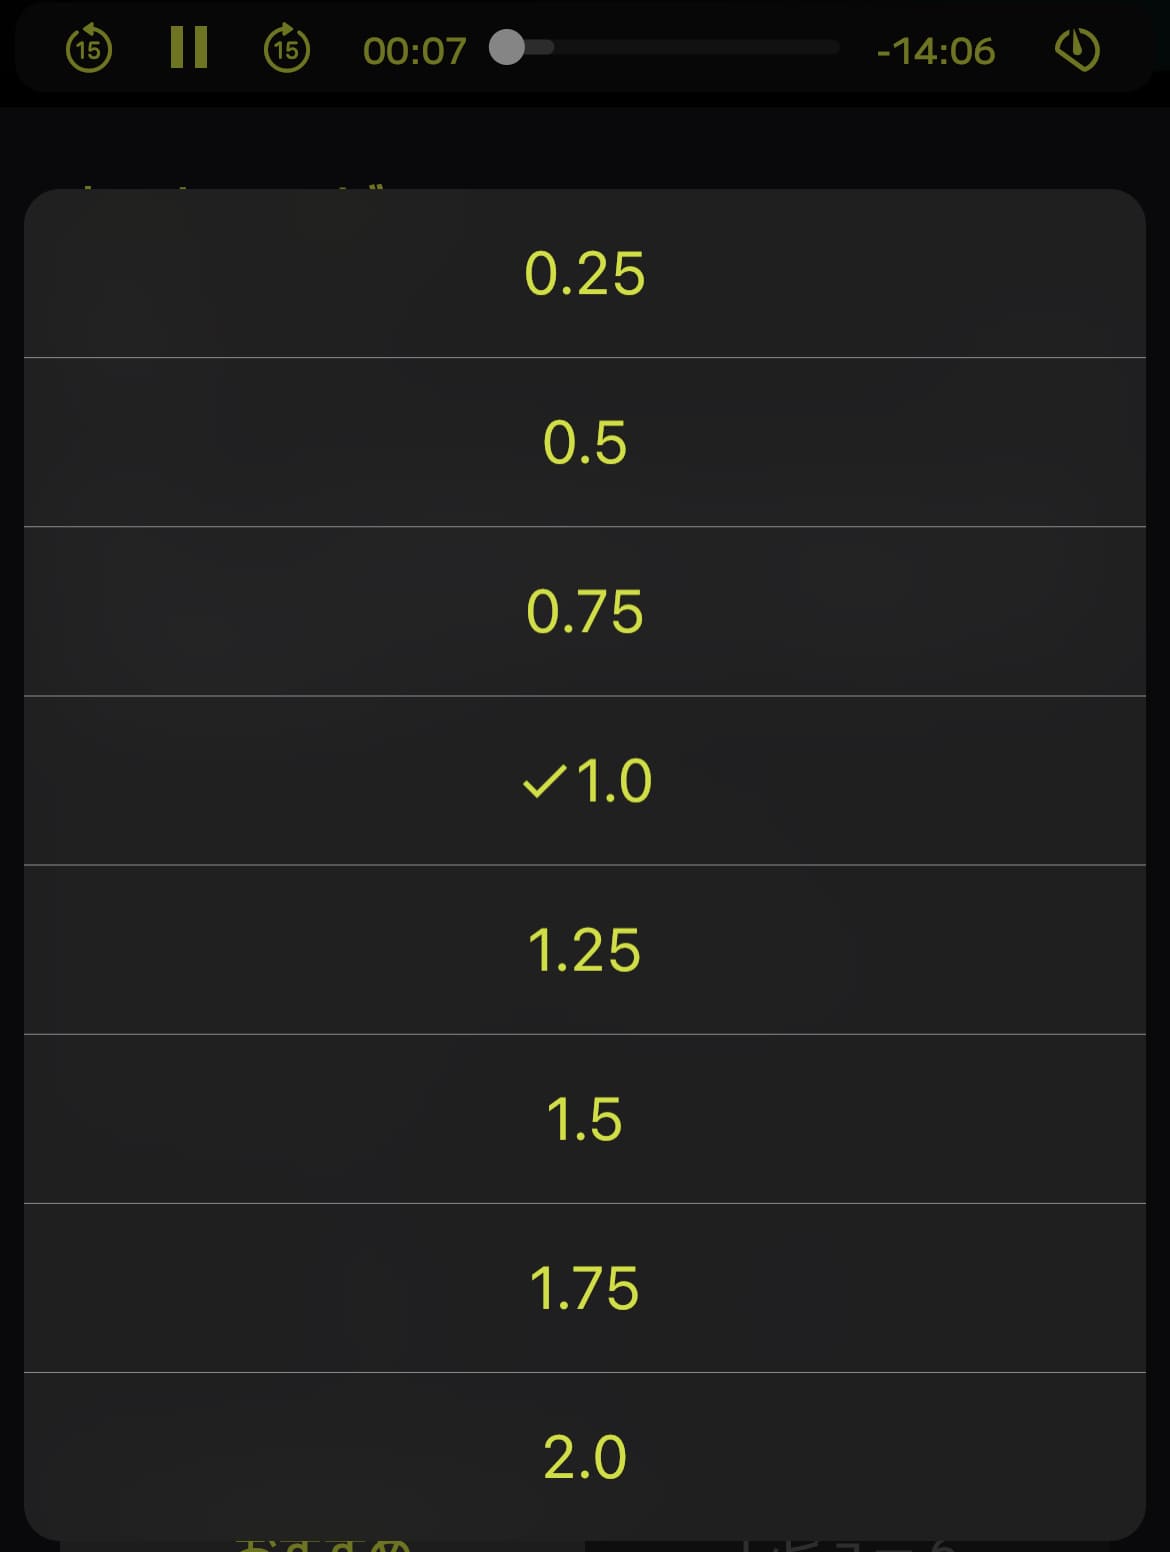Skip forward 15 seconds
Image resolution: width=1170 pixels, height=1552 pixels.
coord(287,49)
